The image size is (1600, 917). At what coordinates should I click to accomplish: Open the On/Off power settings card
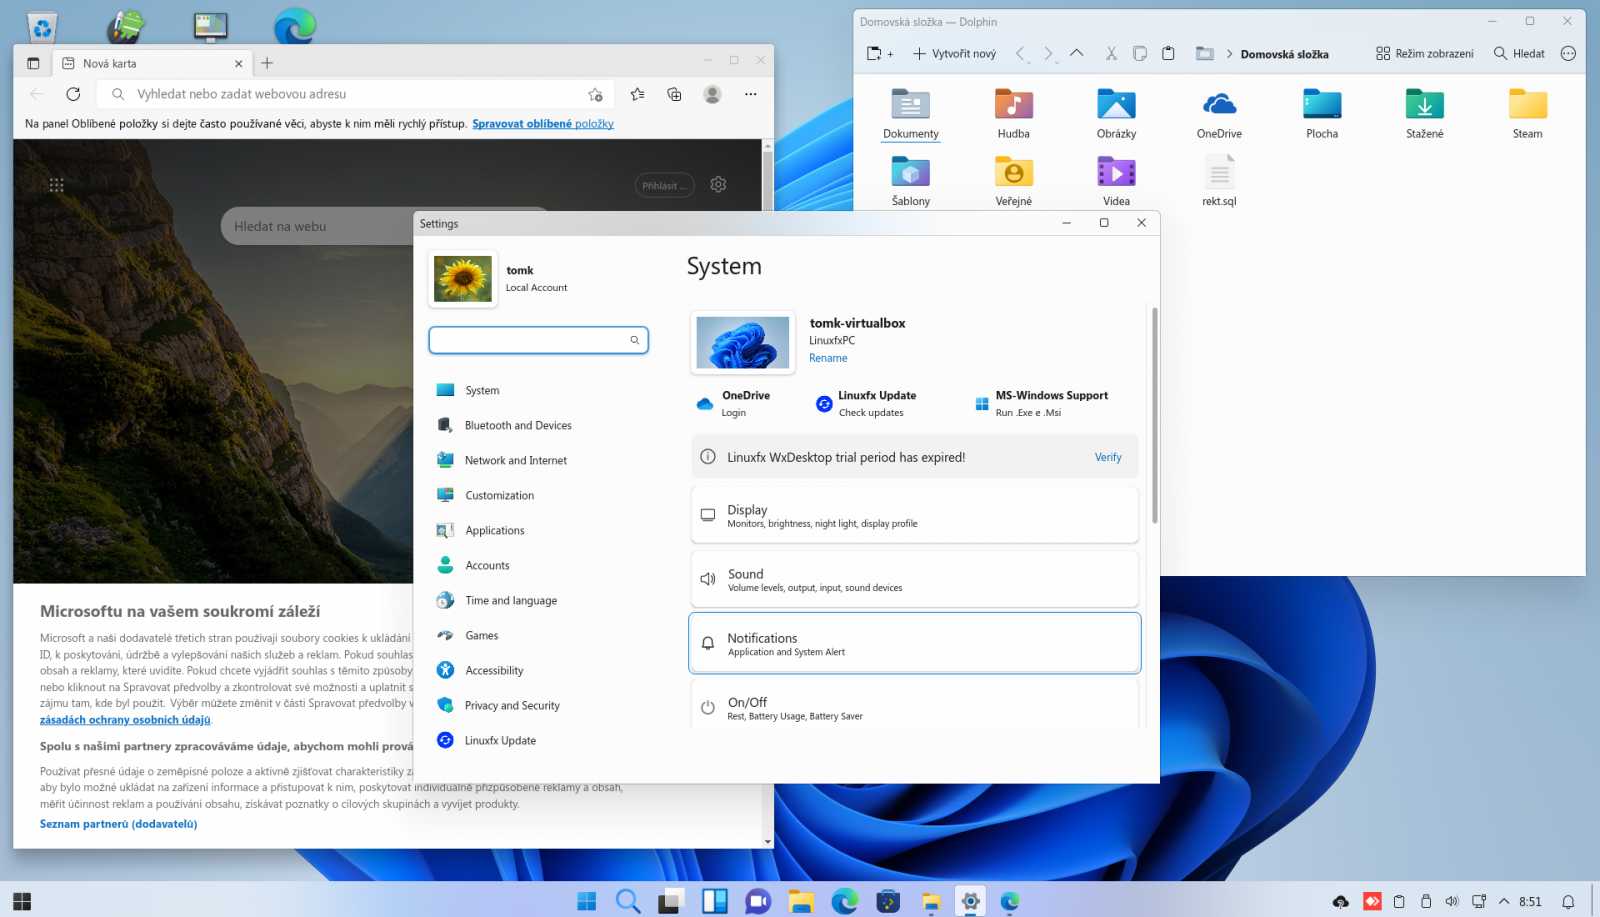[914, 705]
